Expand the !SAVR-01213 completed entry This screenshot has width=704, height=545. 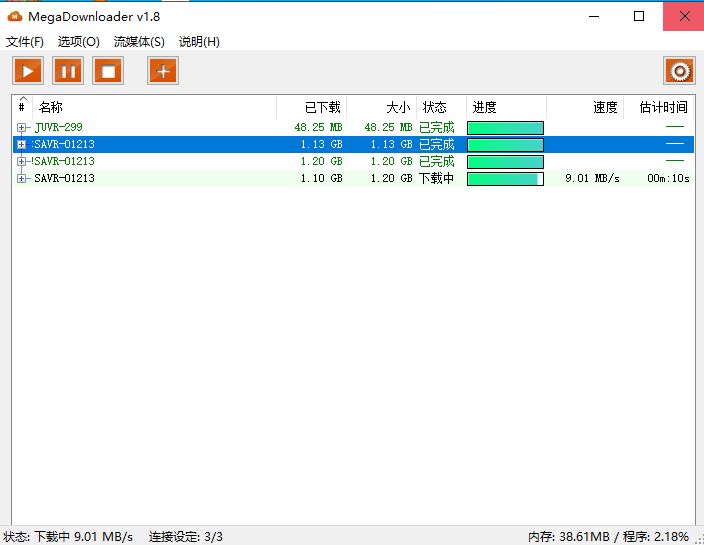(x=21, y=162)
